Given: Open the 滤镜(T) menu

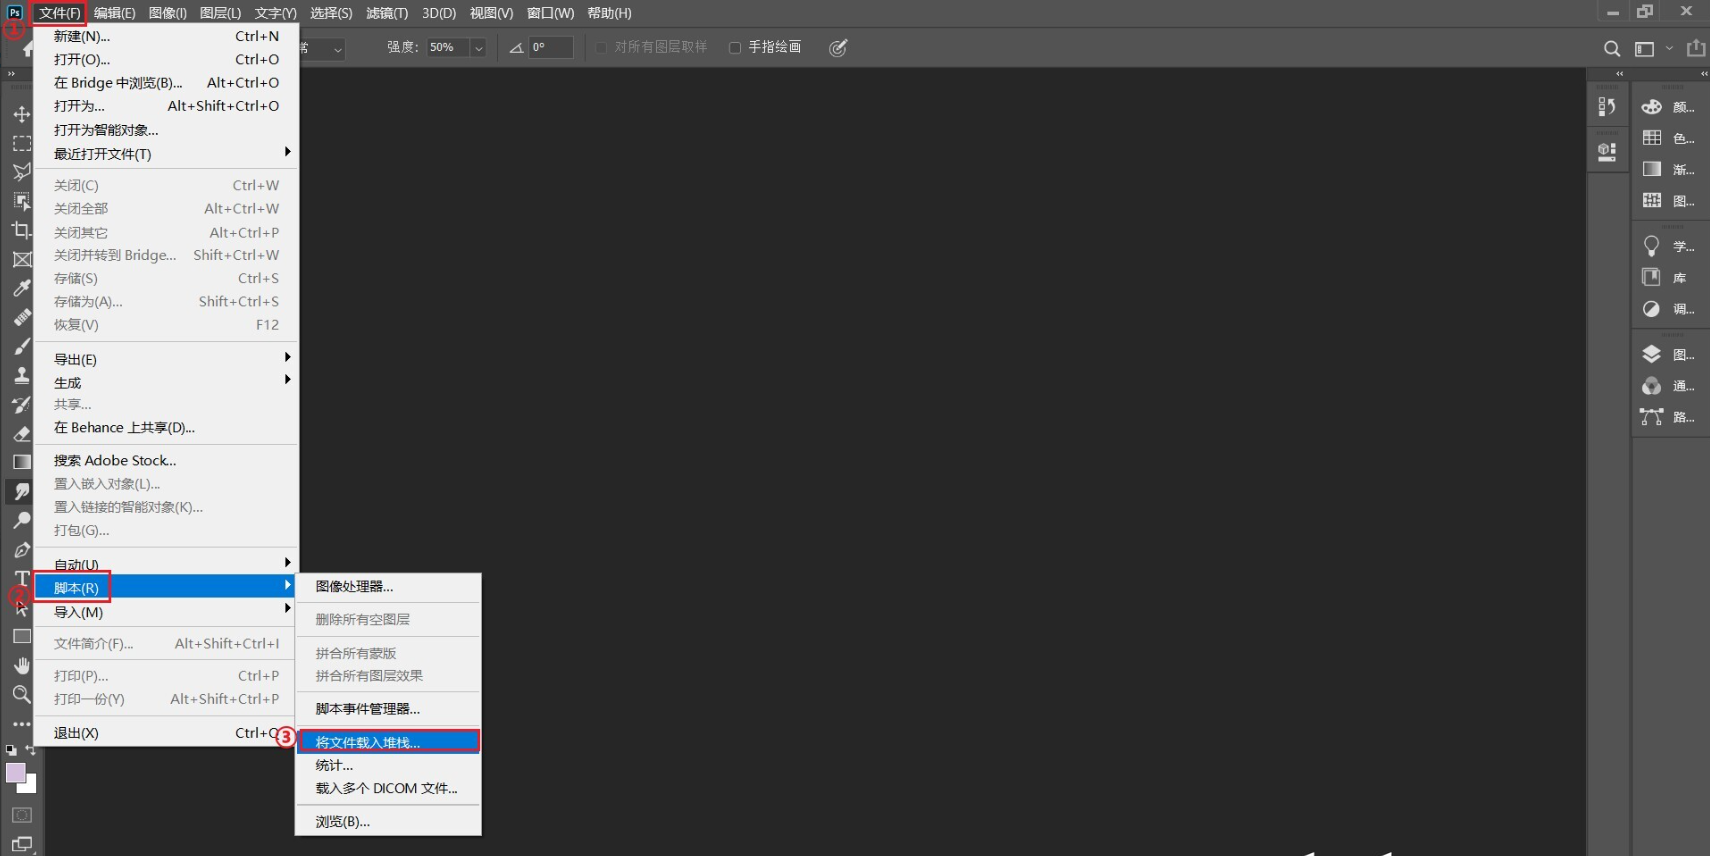Looking at the screenshot, I should pos(386,13).
